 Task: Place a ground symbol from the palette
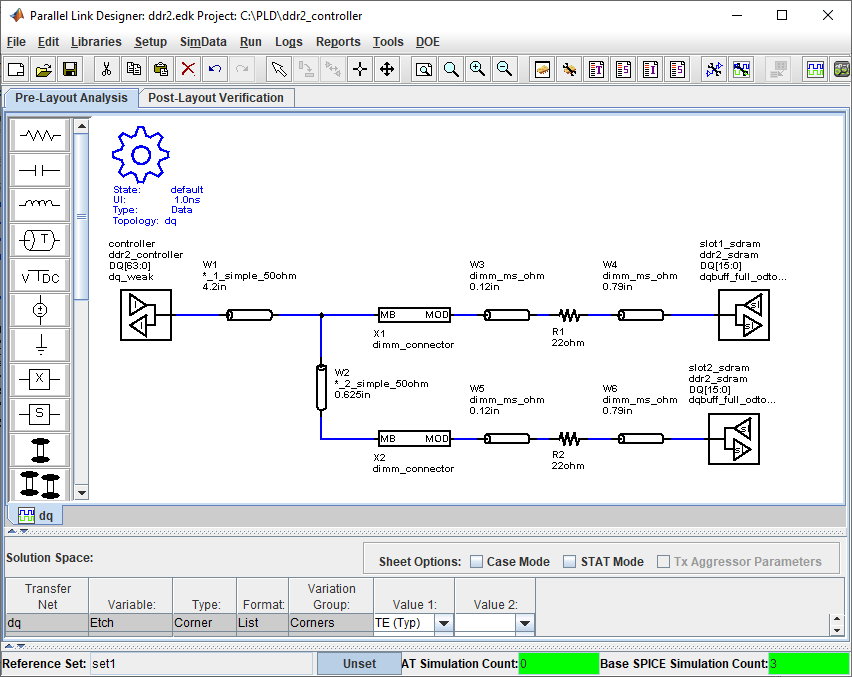click(x=40, y=345)
